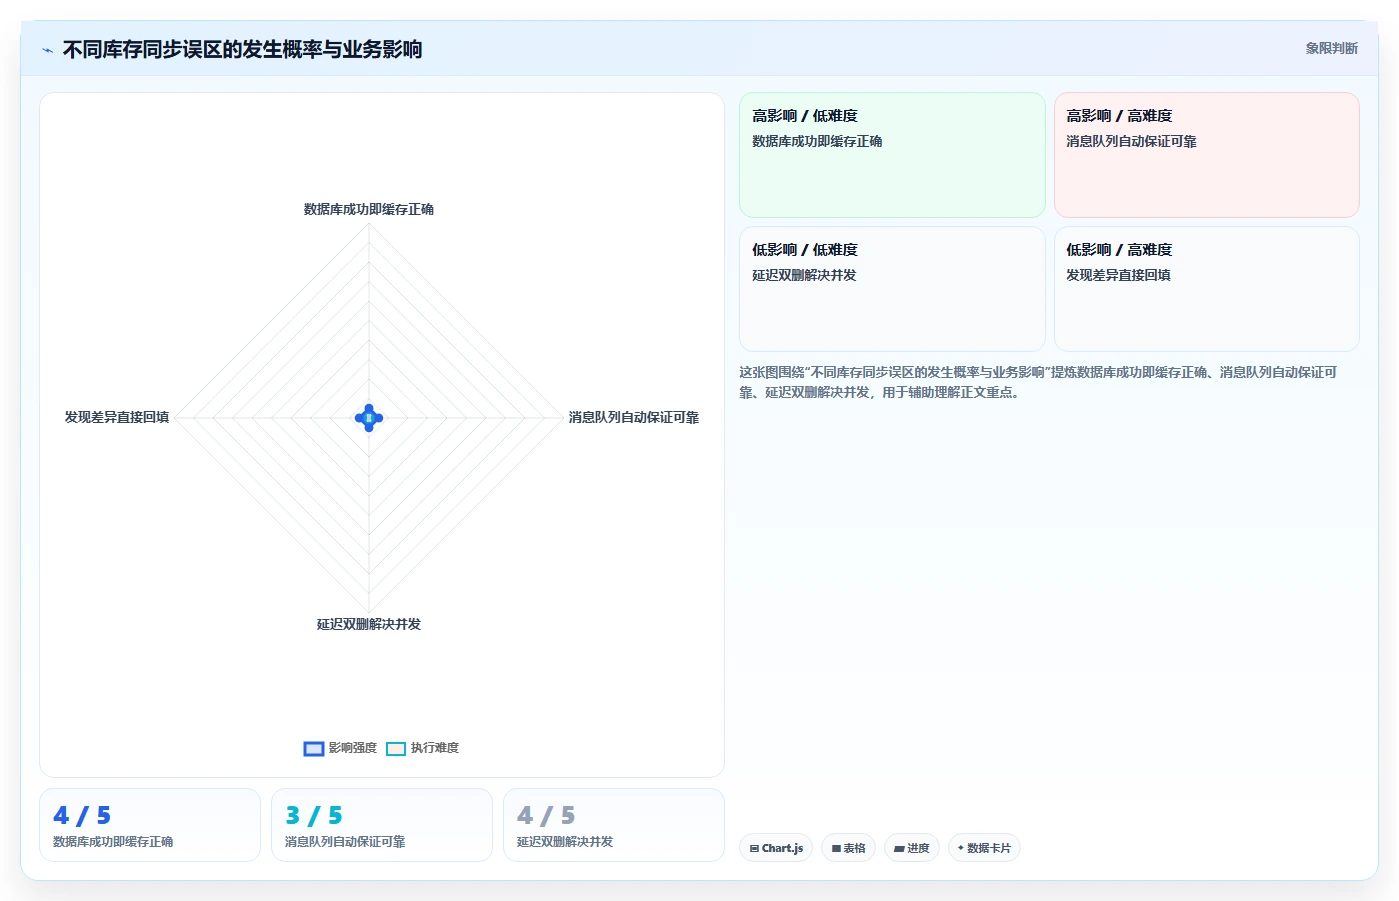The width and height of the screenshot is (1399, 901).
Task: Open the 4 / 5 延迟双删解决并发 stat card
Action: 614,825
